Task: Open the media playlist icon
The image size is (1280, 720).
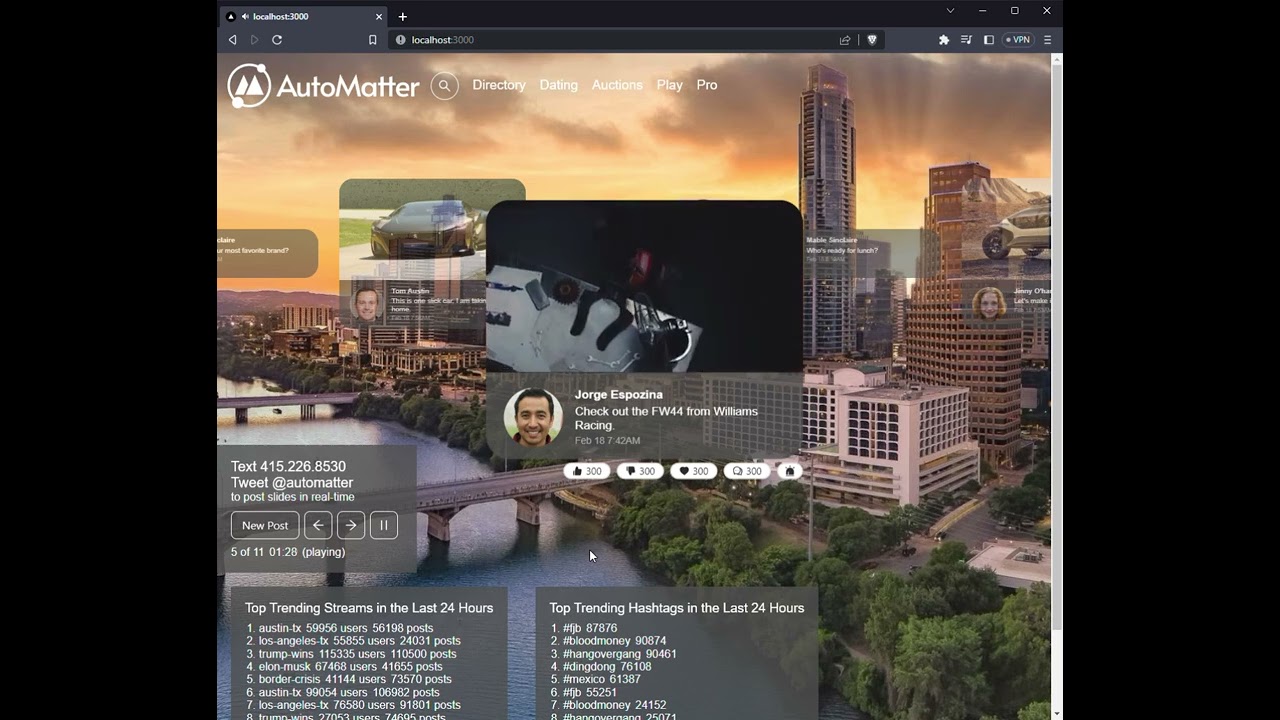Action: point(966,40)
